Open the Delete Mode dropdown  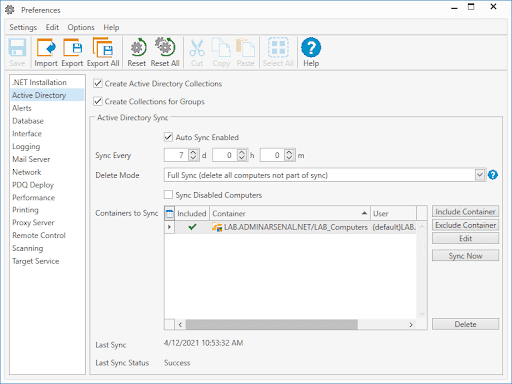click(480, 175)
